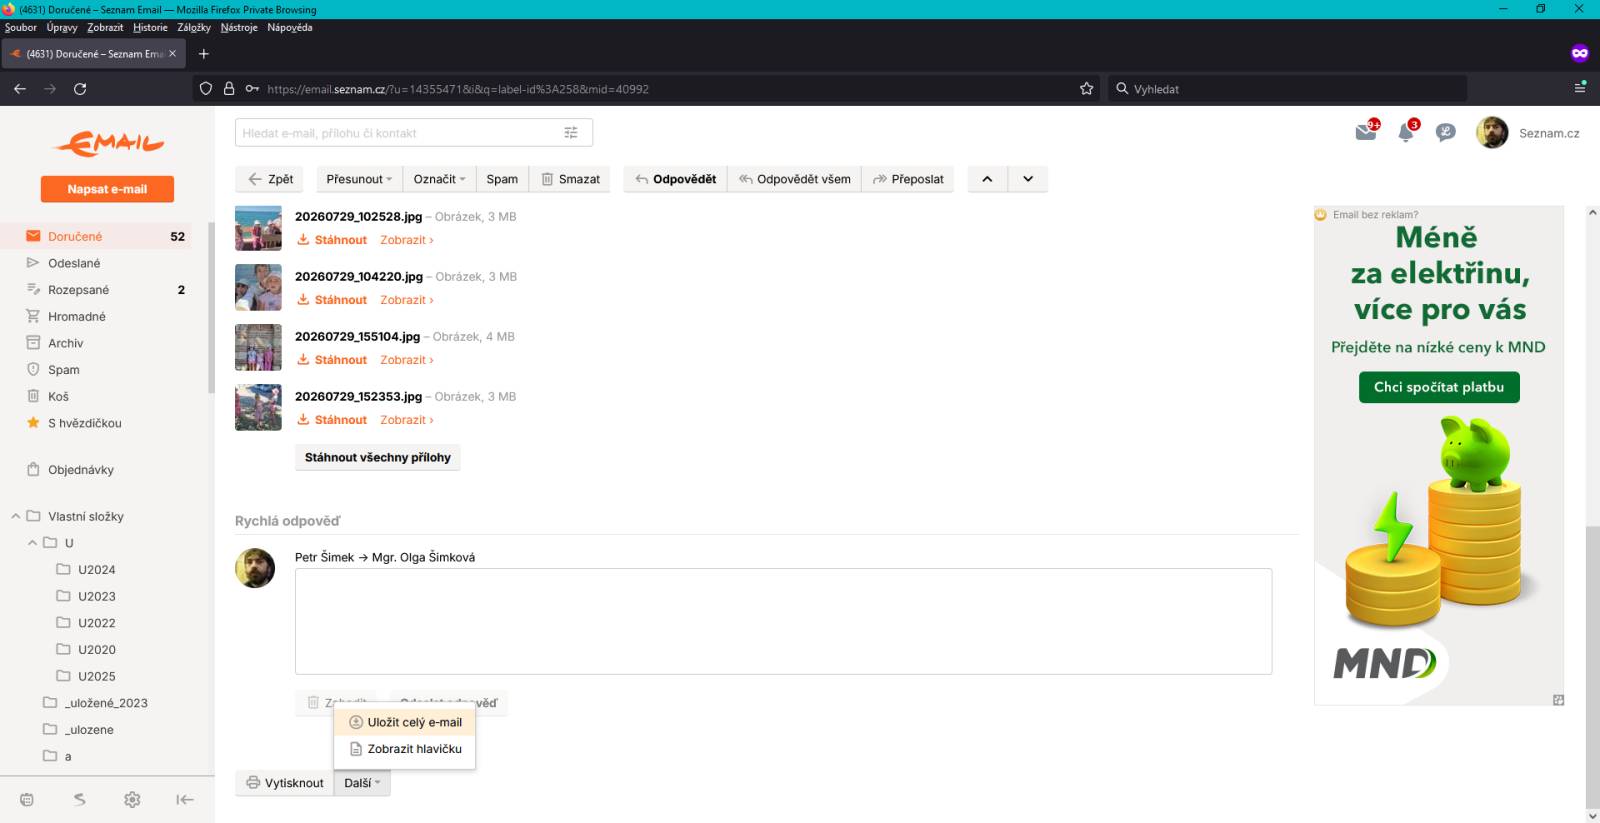The width and height of the screenshot is (1600, 823).
Task: Click Odpovědět button
Action: (676, 179)
